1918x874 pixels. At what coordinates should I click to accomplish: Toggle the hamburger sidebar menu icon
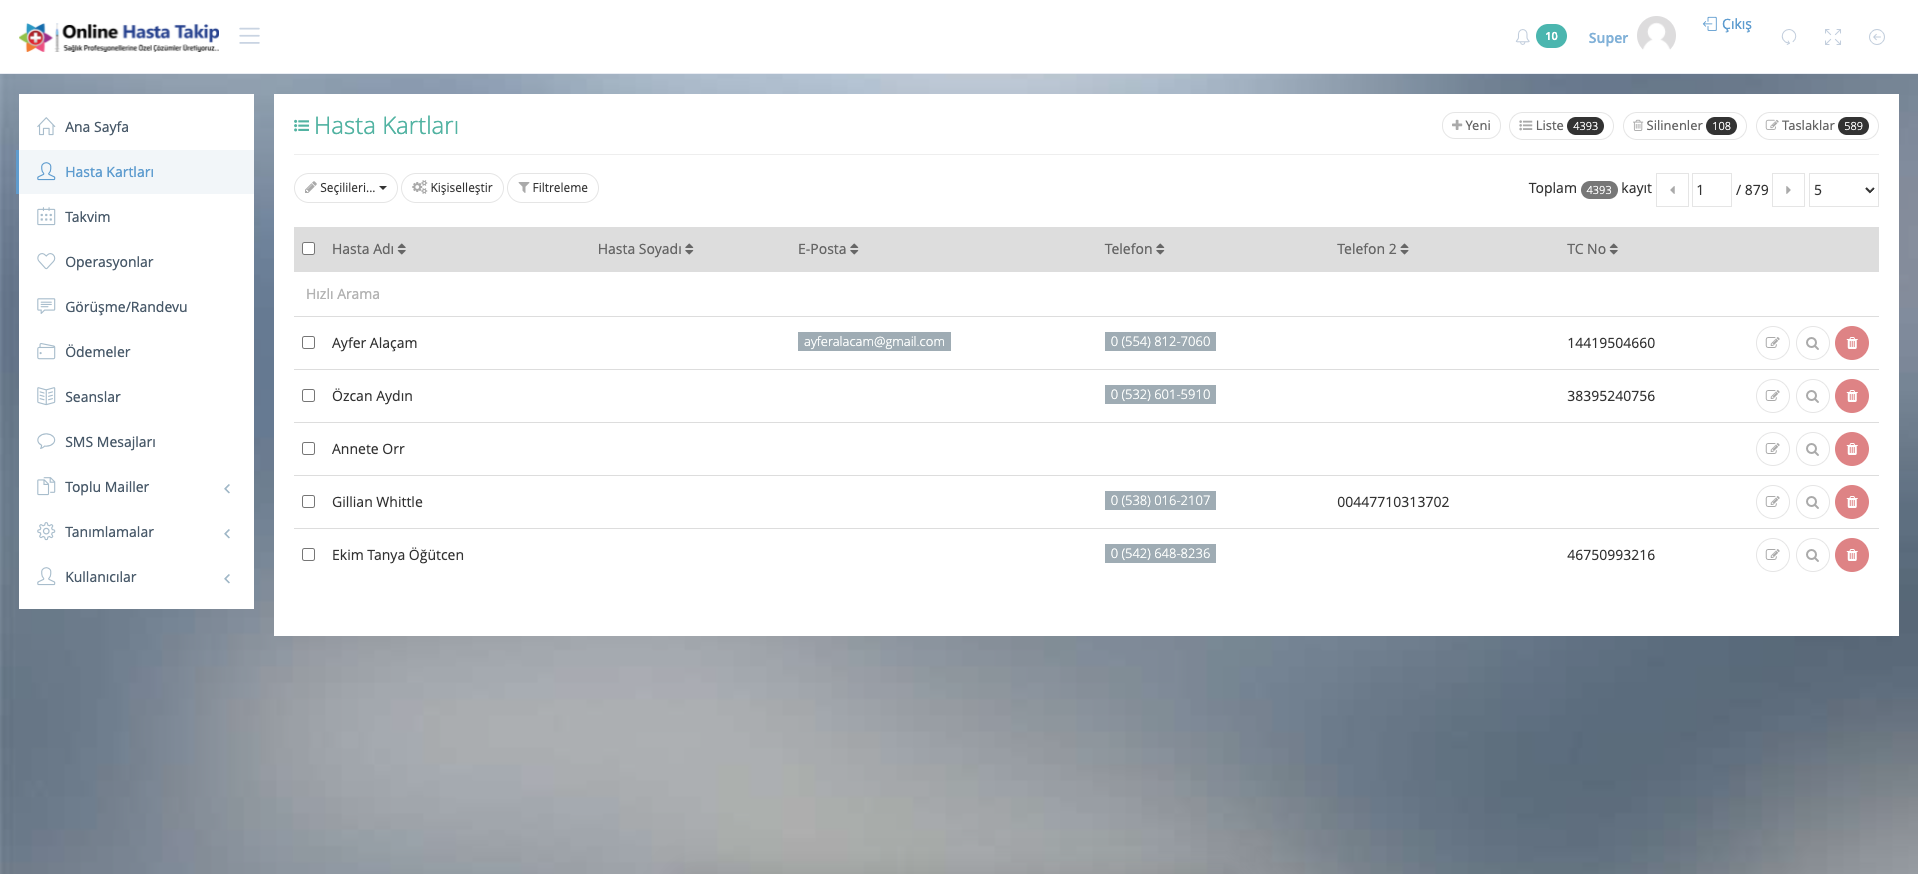point(250,36)
